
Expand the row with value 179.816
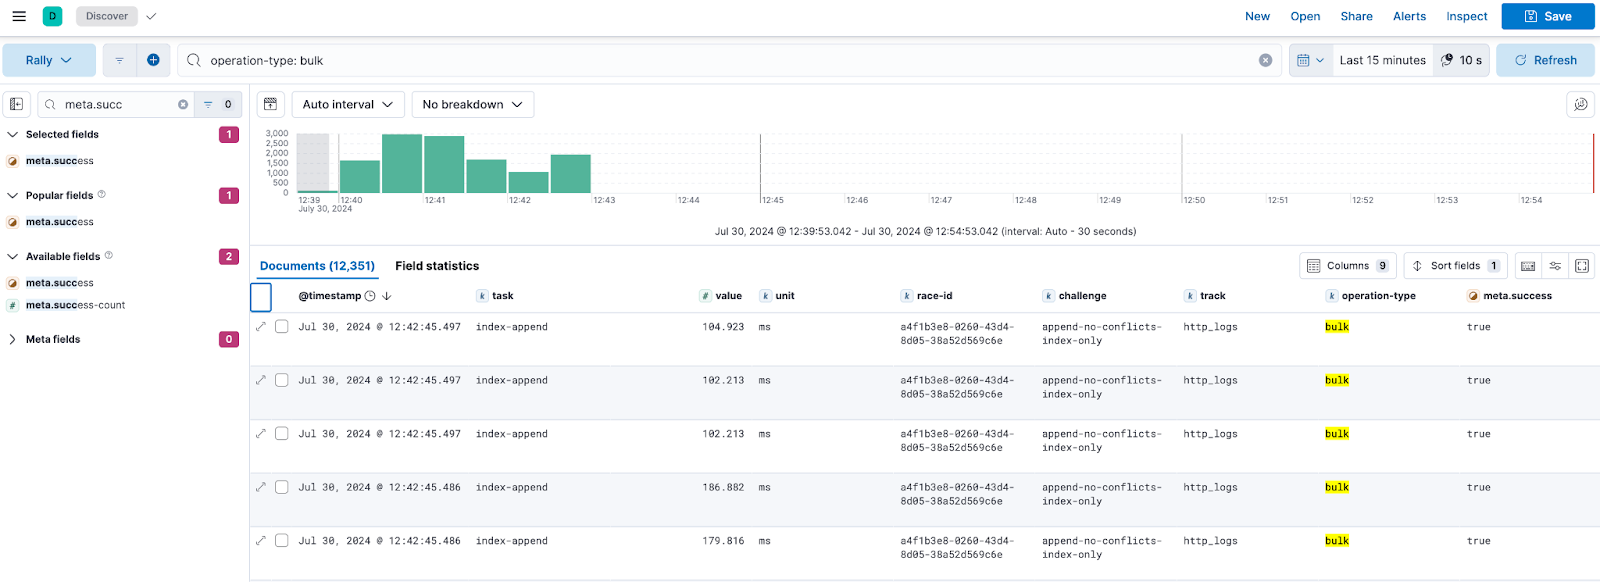click(x=261, y=540)
